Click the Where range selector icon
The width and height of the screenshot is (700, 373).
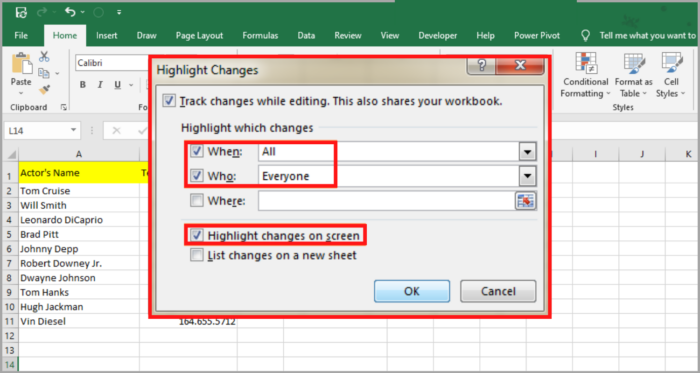[526, 201]
